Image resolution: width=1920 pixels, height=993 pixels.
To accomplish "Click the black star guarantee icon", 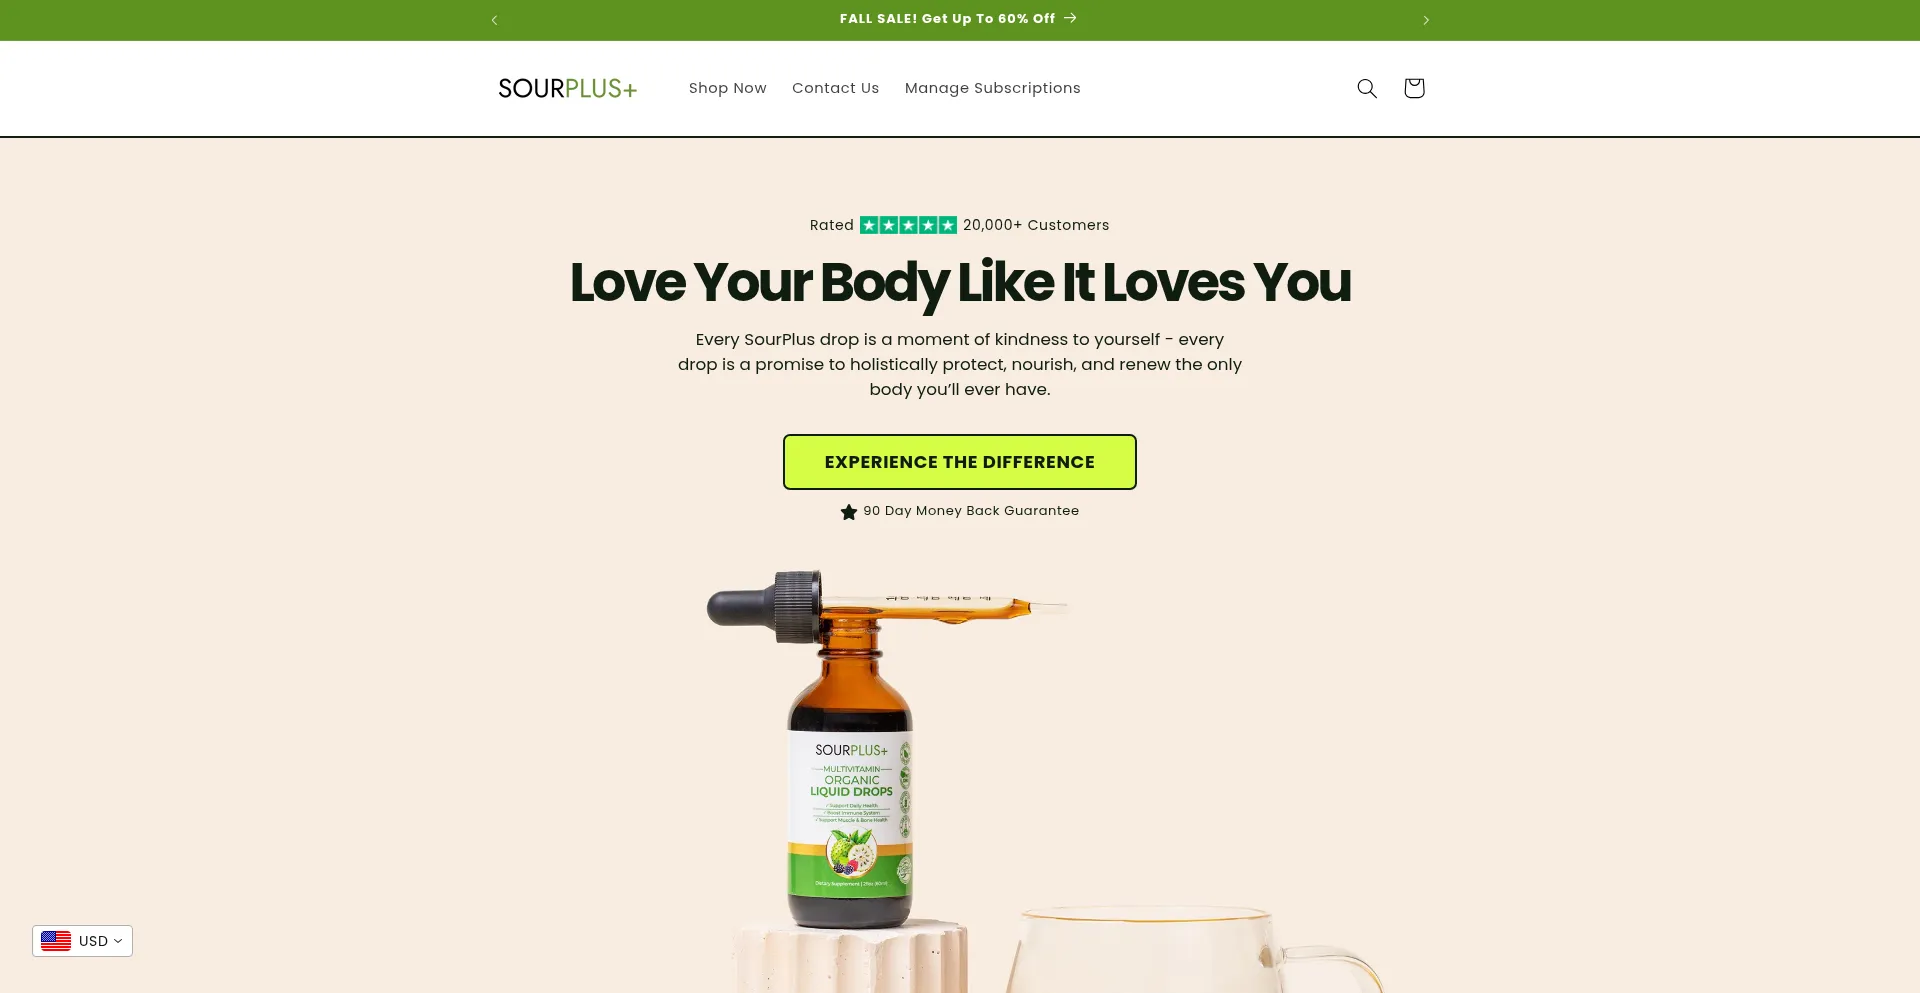I will [849, 512].
